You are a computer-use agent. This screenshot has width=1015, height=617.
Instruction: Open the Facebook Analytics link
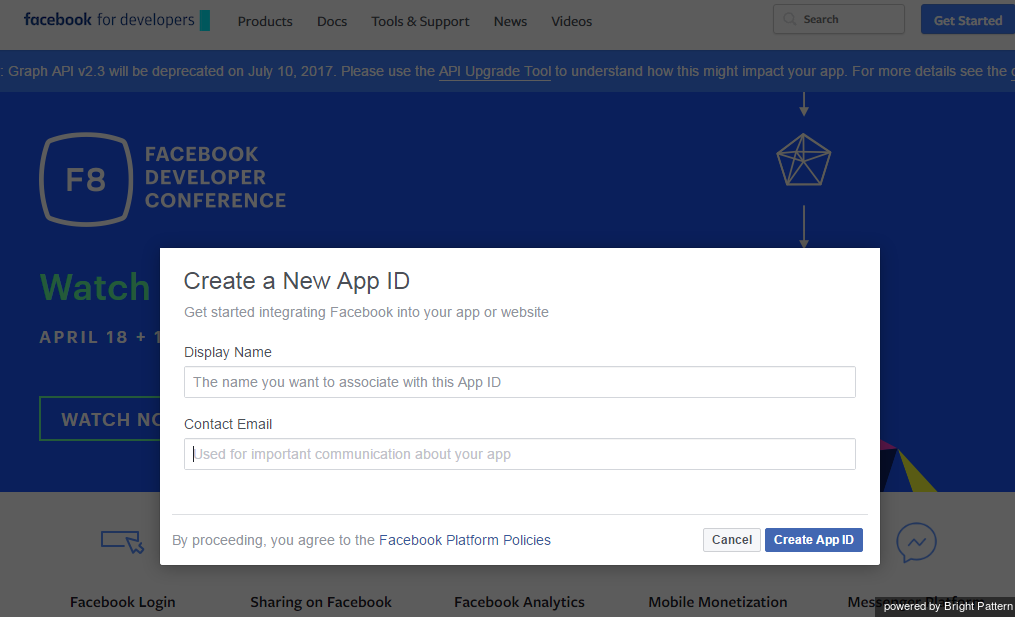pos(519,602)
